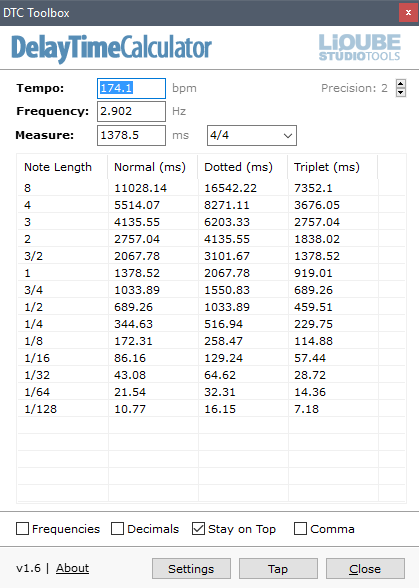Click the Measure ms input field
The image size is (419, 588).
[x=131, y=135]
